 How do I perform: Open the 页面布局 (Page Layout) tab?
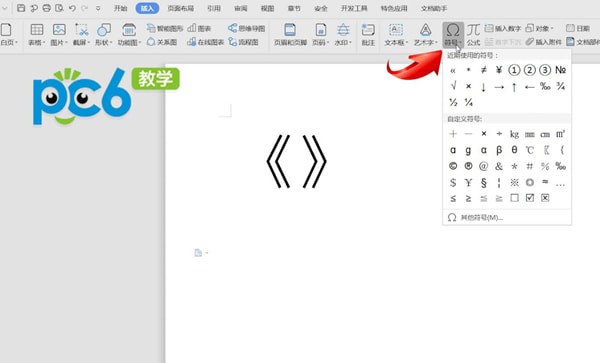tap(181, 8)
